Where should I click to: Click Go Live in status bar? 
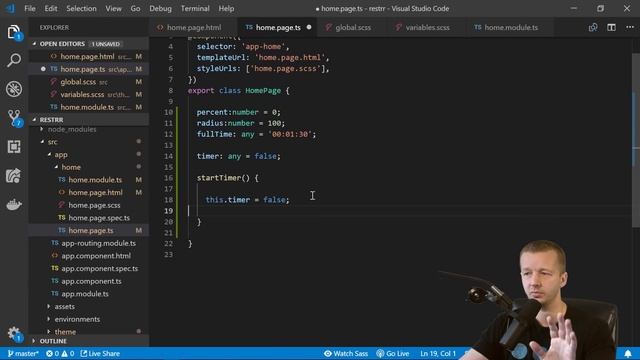click(393, 353)
